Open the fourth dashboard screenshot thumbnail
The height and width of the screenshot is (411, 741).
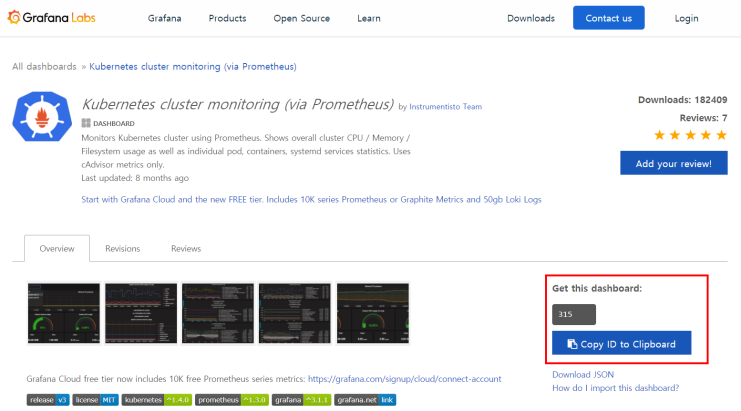295,313
